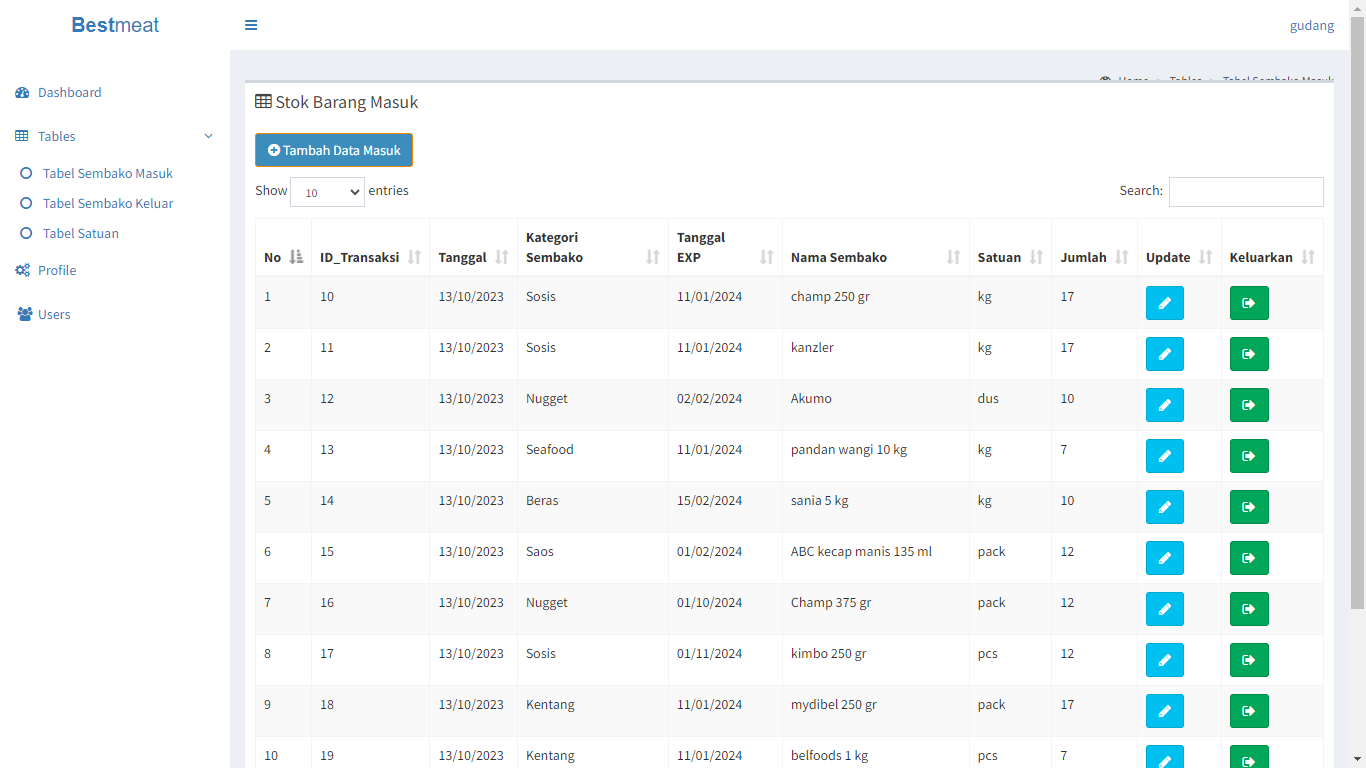Click edit icon for kimbo 250 gr
1366x768 pixels.
pos(1164,660)
